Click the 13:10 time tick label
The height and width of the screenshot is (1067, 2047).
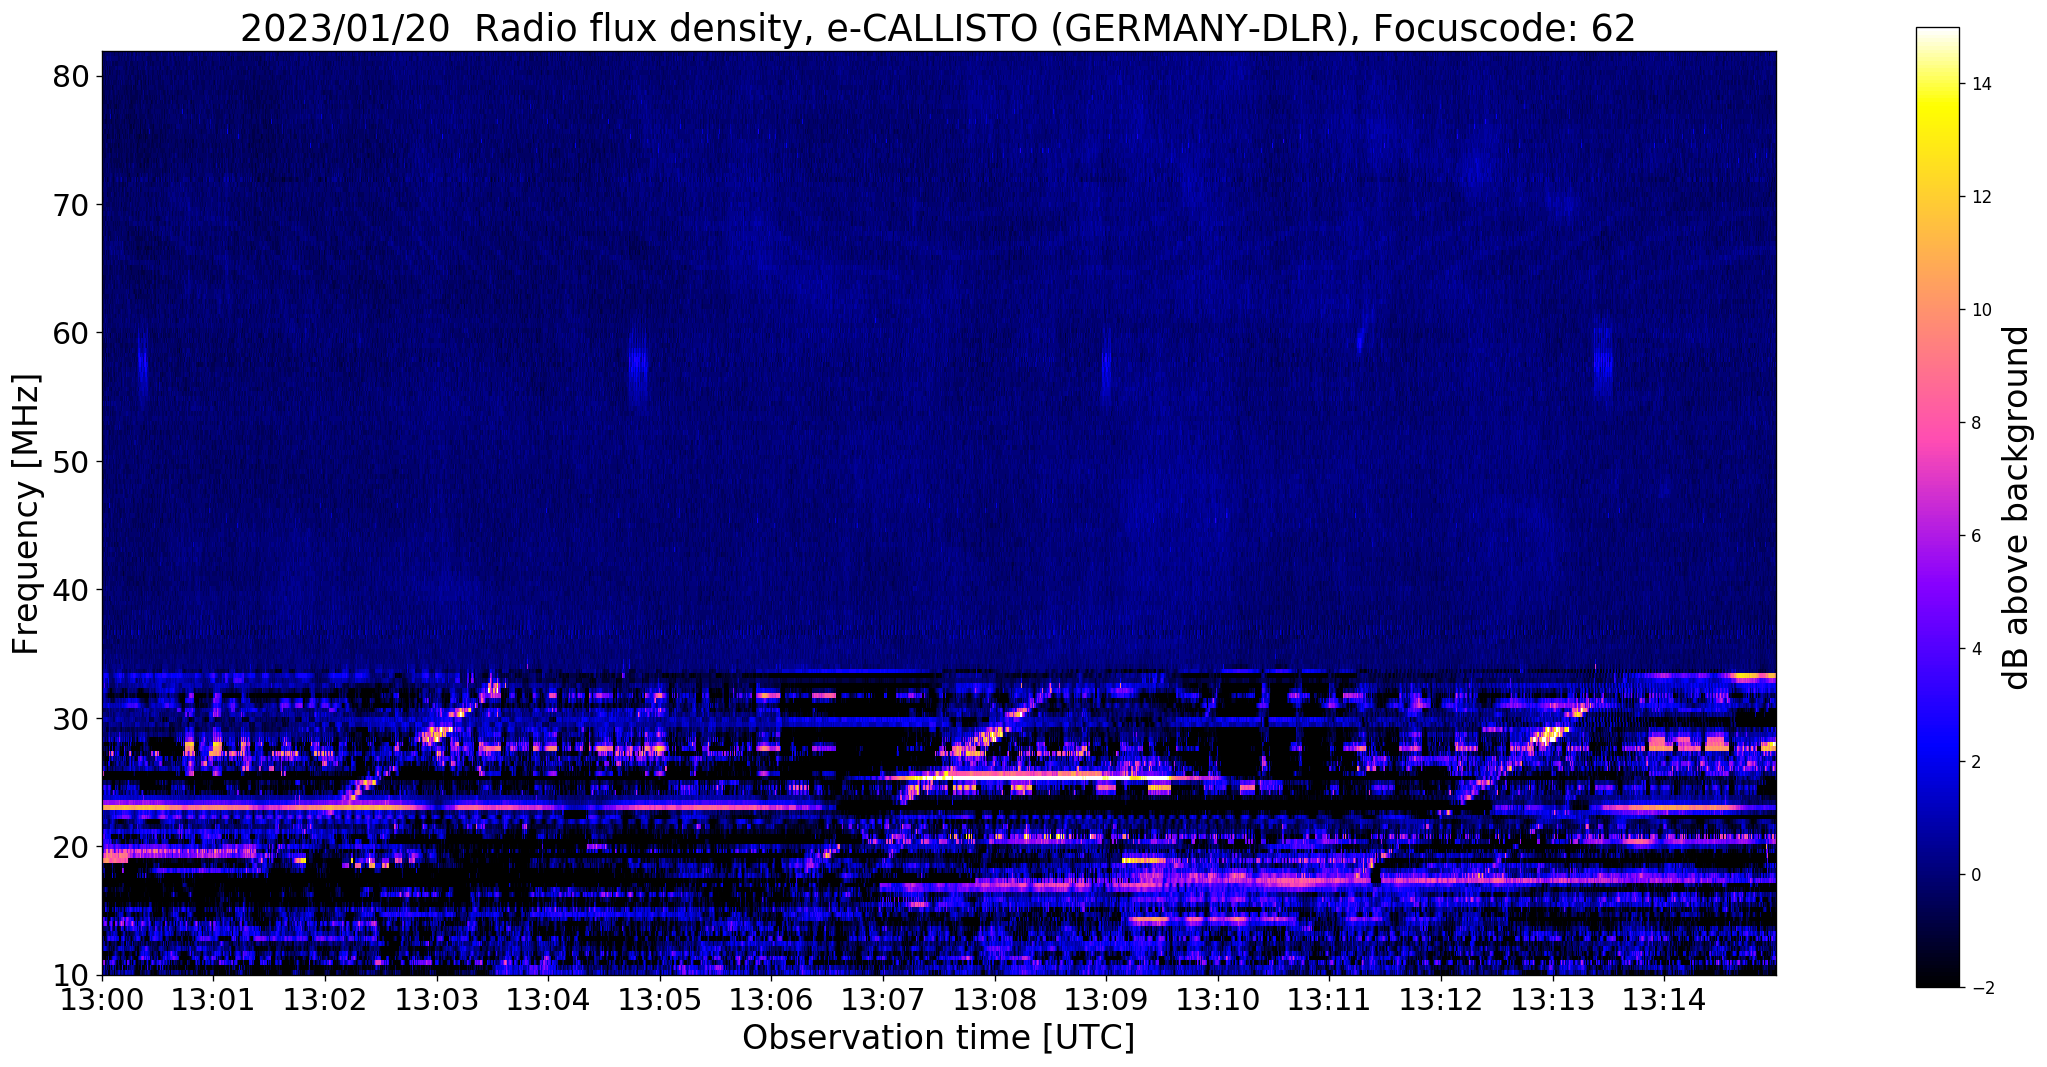point(1218,1000)
